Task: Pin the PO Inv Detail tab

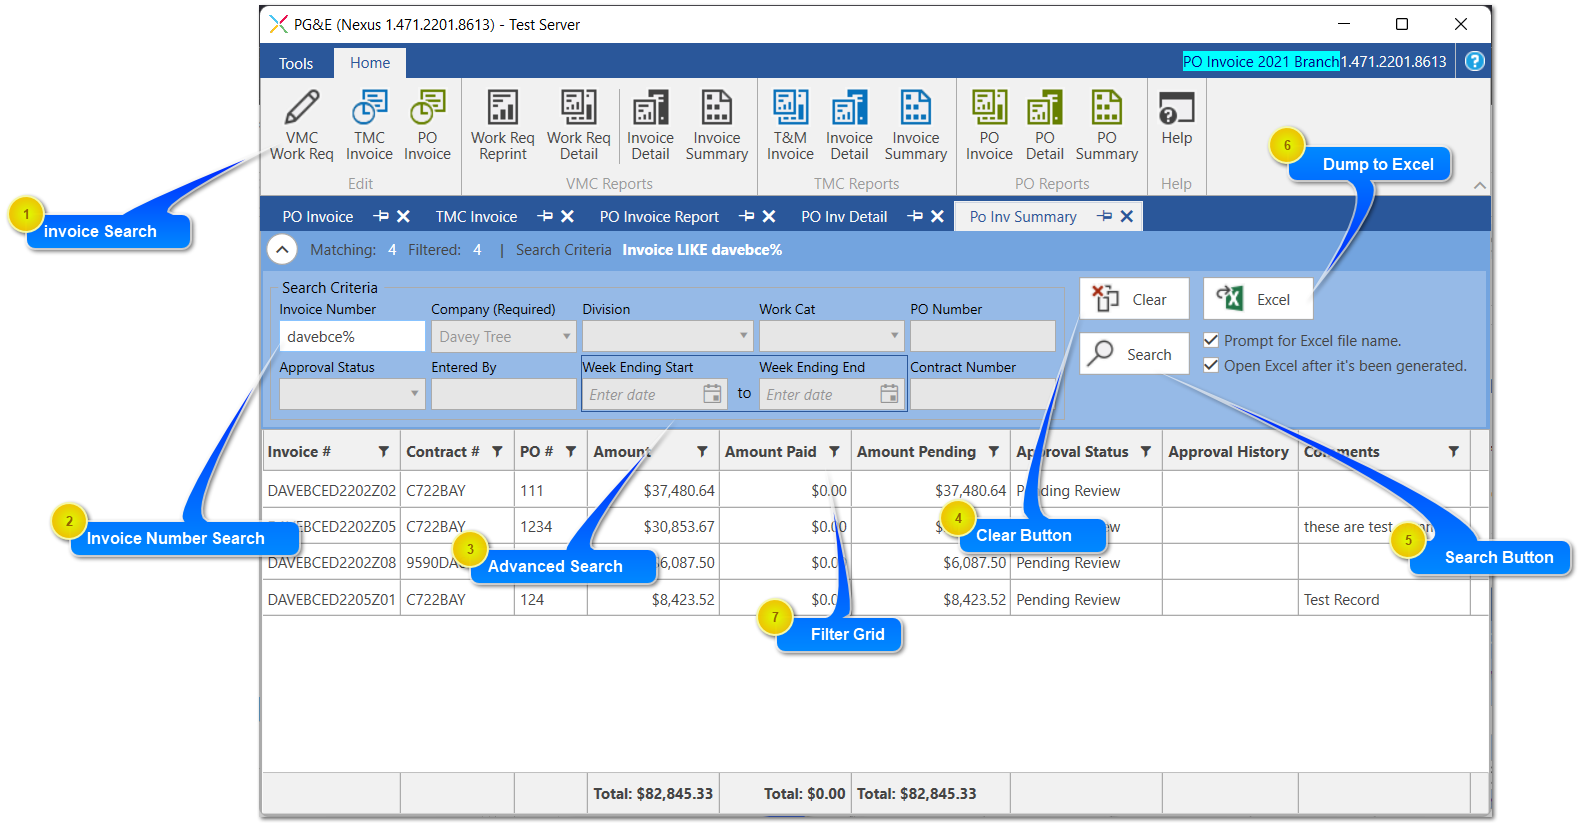Action: pyautogui.click(x=915, y=216)
